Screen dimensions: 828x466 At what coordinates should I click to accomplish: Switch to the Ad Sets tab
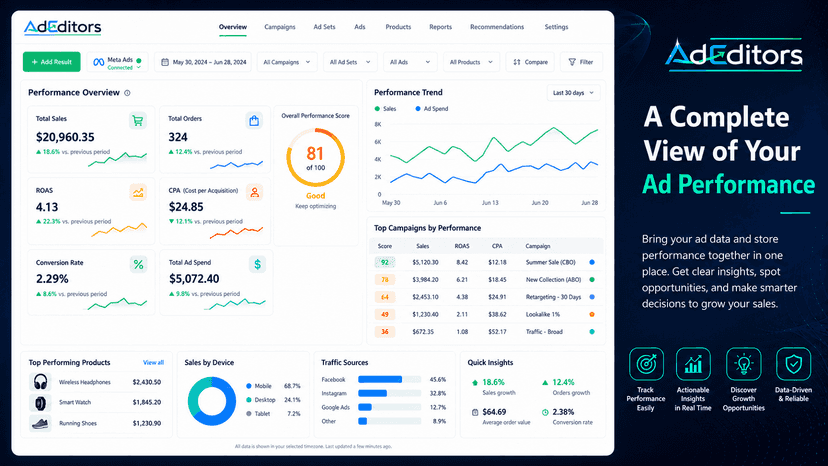click(324, 27)
